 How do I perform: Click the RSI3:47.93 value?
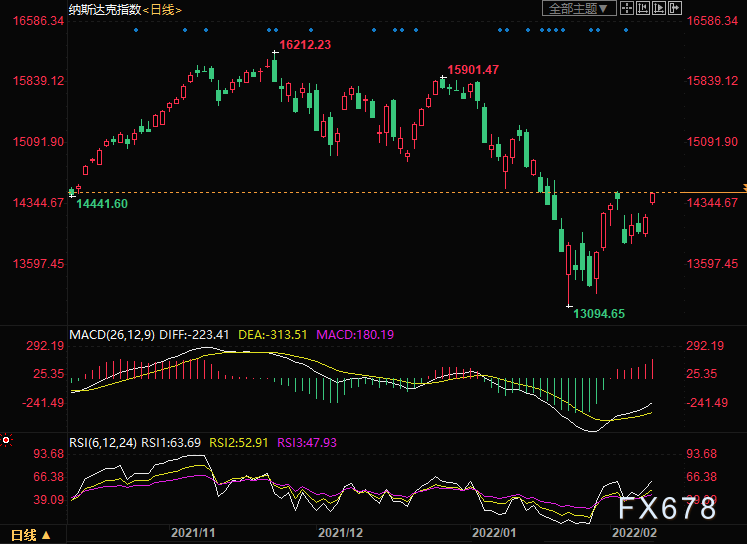(307, 443)
